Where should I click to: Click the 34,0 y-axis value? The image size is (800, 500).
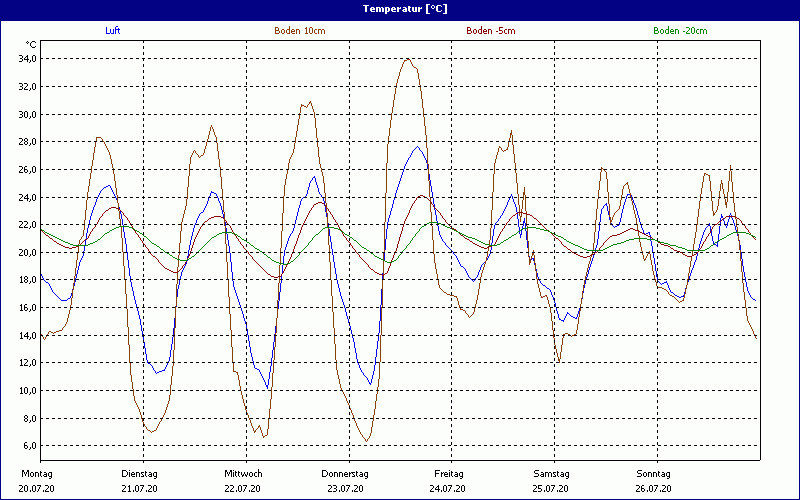[27, 59]
